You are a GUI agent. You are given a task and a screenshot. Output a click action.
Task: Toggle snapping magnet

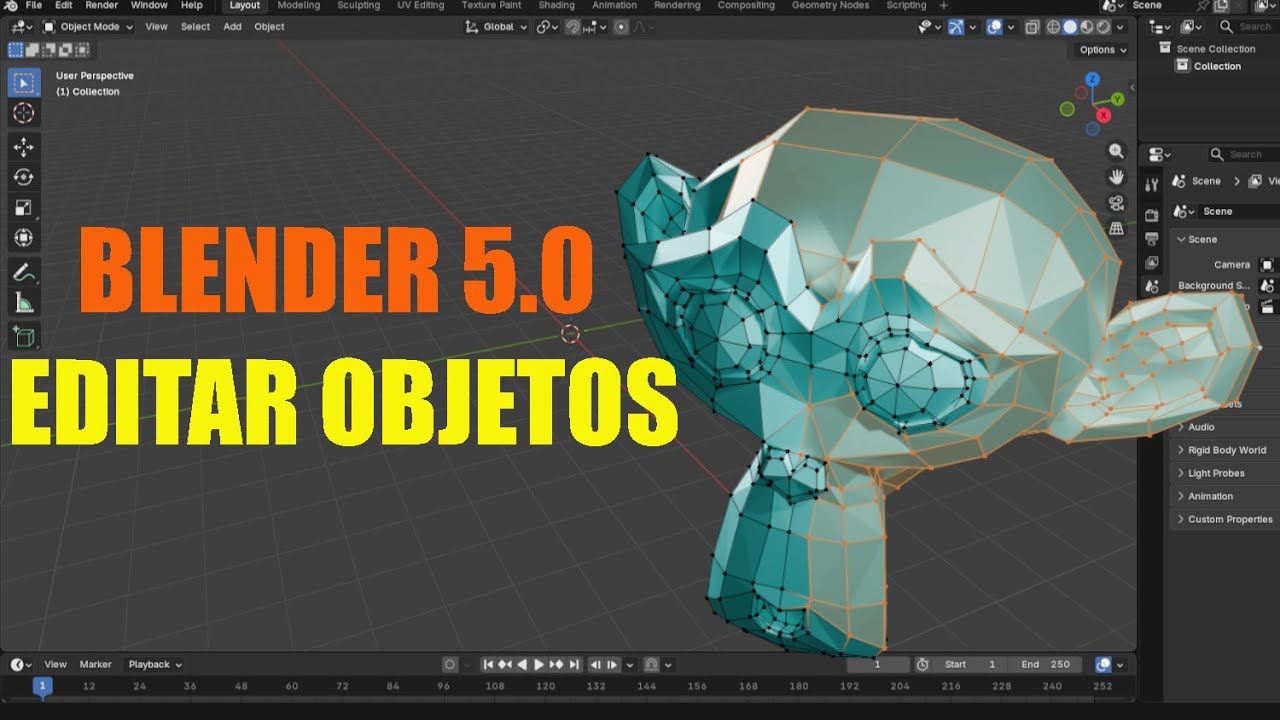pos(573,27)
